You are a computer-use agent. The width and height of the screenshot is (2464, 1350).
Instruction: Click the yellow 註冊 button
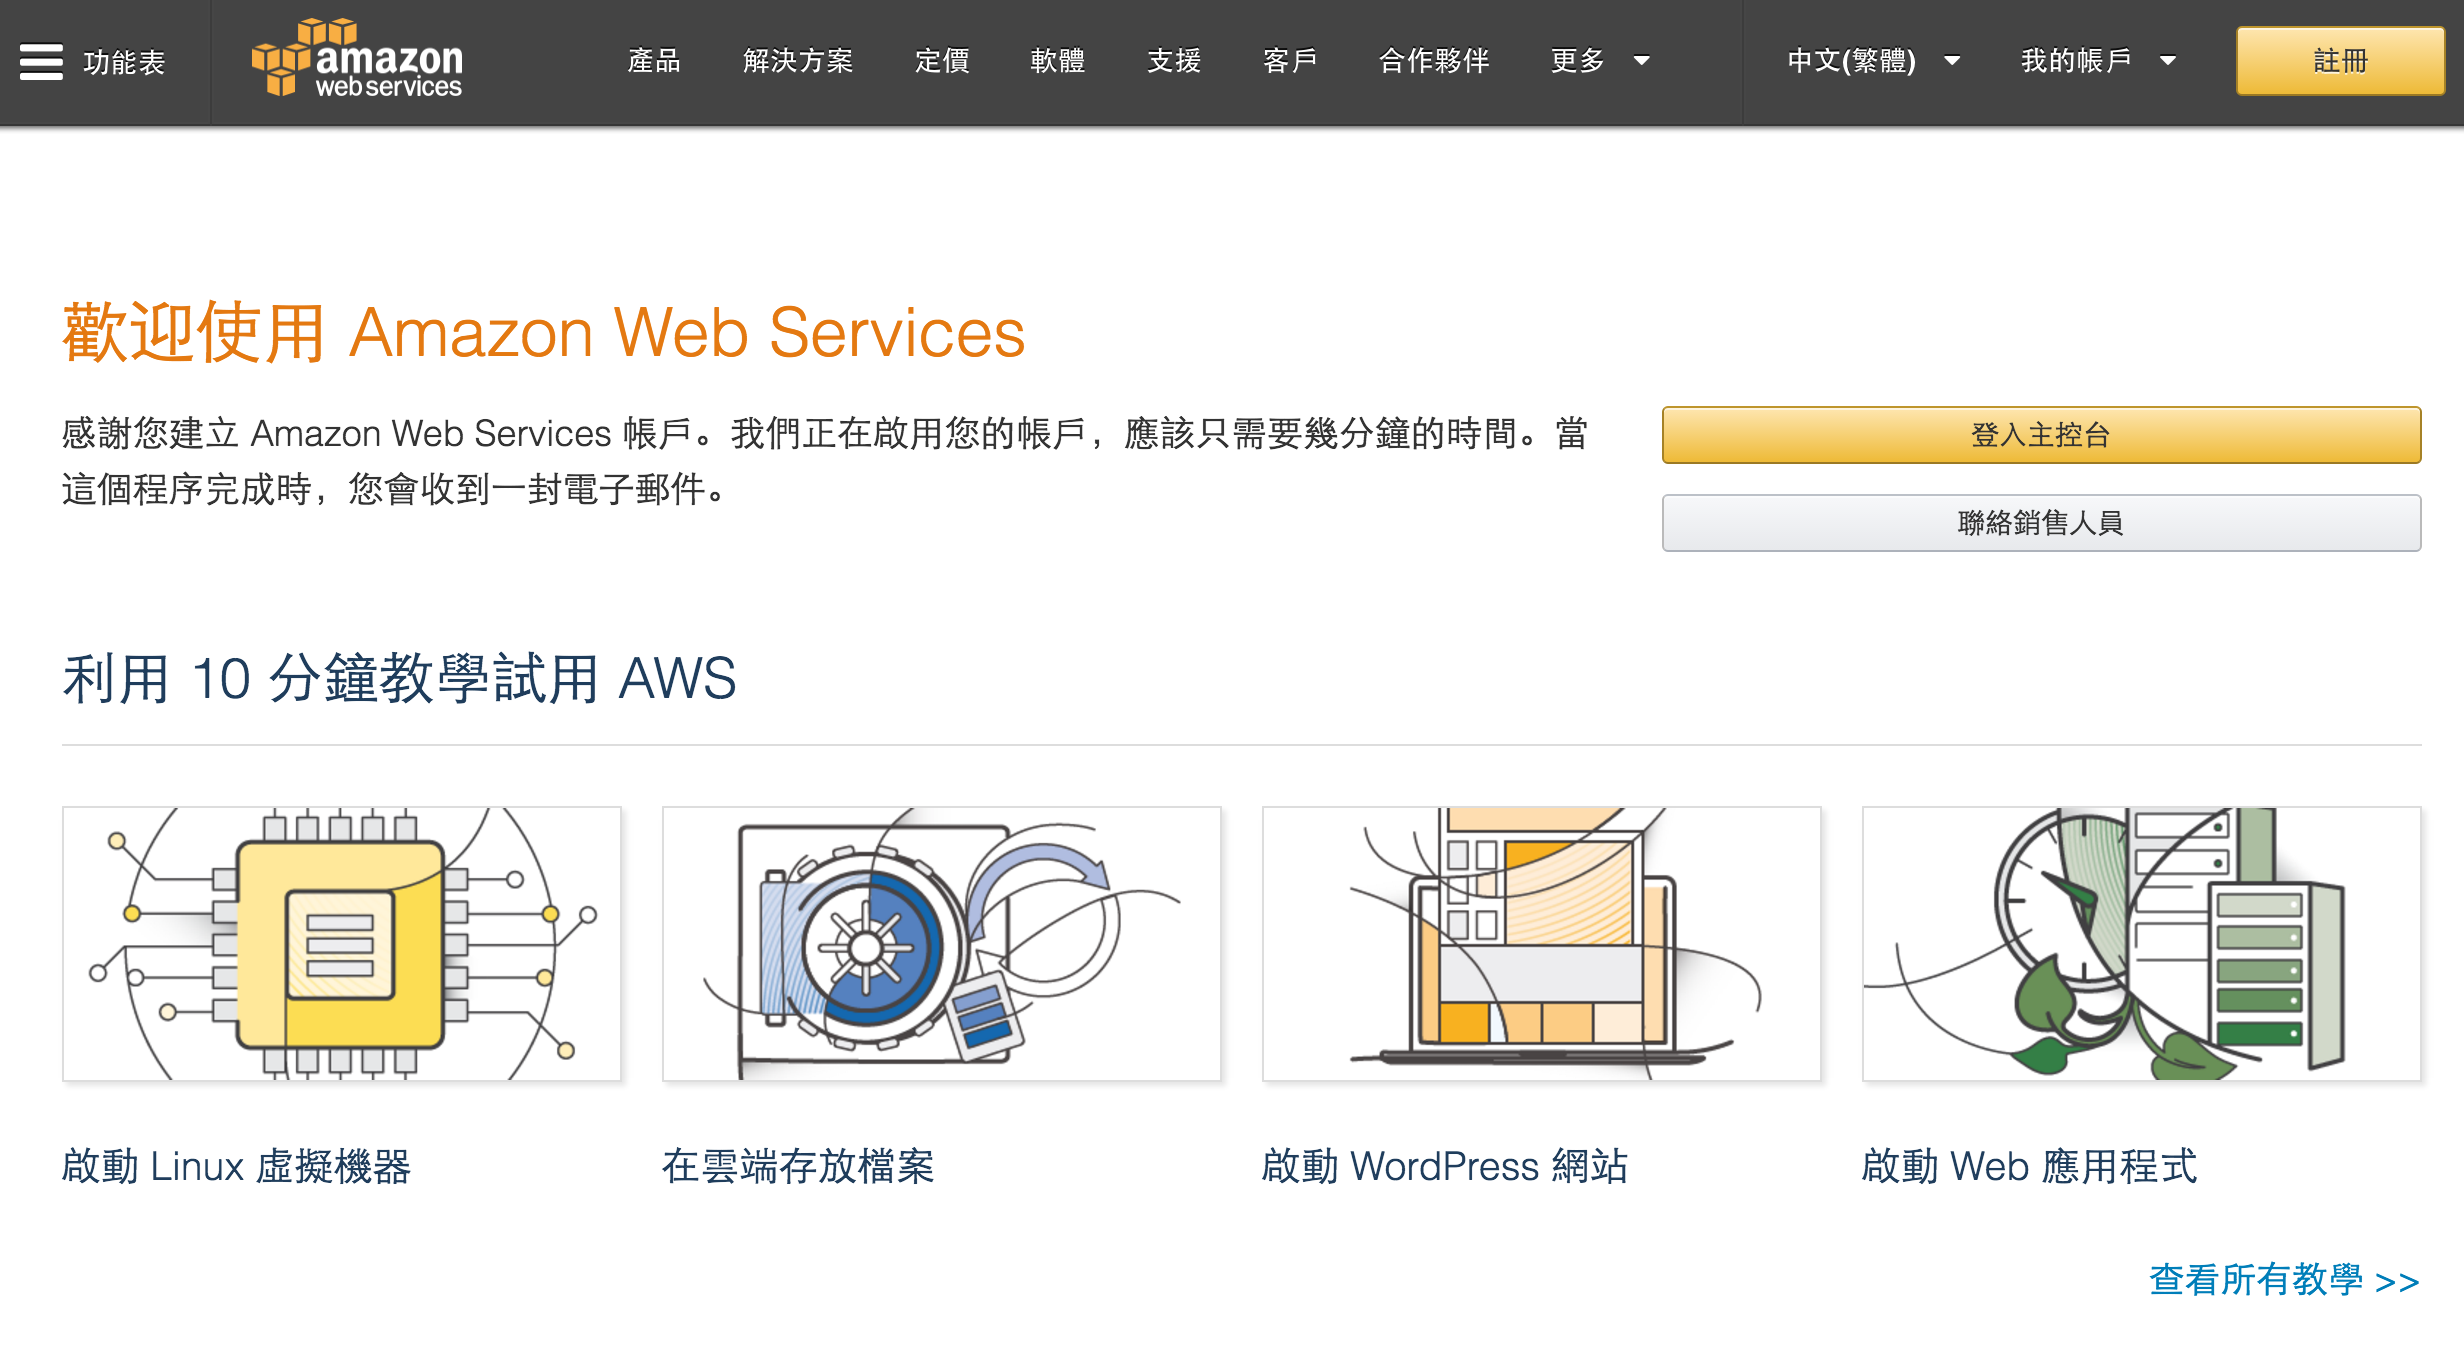click(x=2340, y=61)
